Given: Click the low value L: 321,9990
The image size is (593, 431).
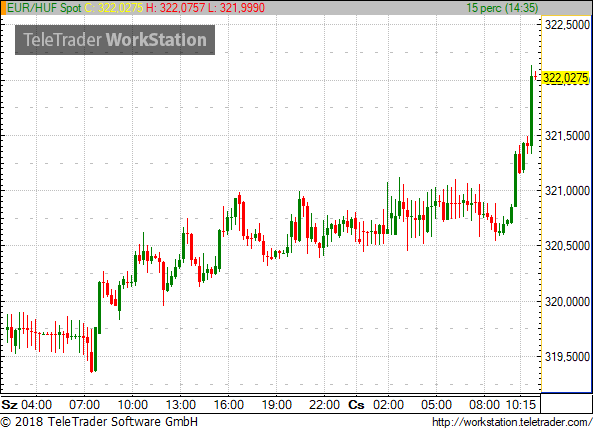Looking at the screenshot, I should [236, 8].
